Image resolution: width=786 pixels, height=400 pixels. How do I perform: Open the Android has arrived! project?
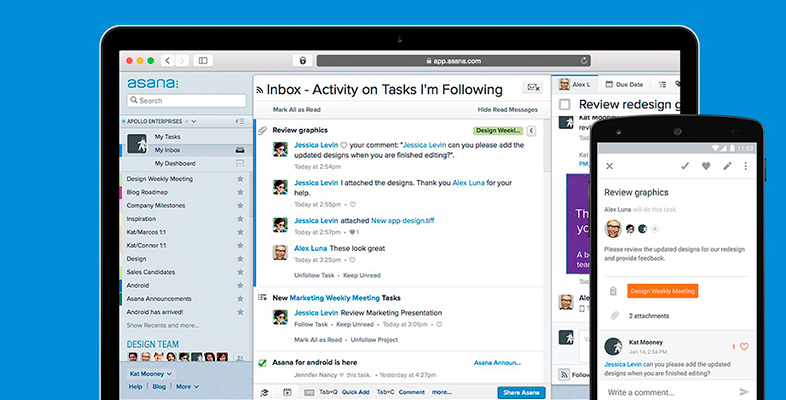pyautogui.click(x=154, y=312)
